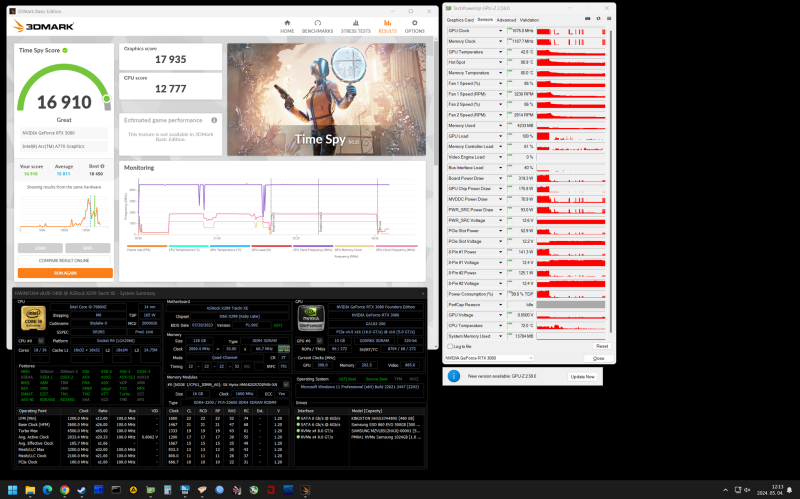The height and width of the screenshot is (499, 800).
Task: Select the Sensors tab in GPU-Z
Action: tap(485, 20)
